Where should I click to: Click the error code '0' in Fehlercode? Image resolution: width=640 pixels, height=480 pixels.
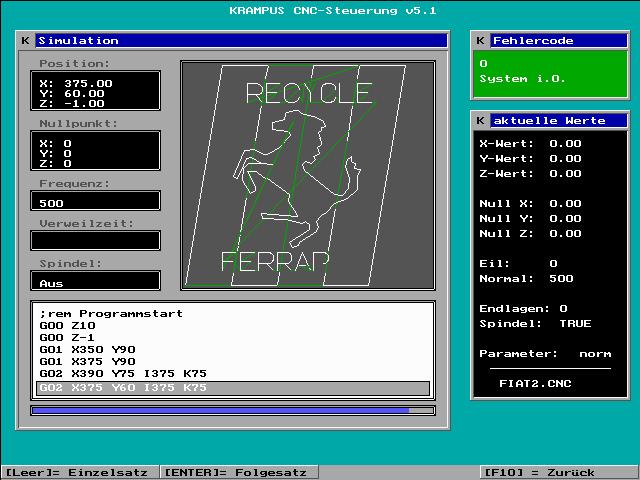coord(483,64)
